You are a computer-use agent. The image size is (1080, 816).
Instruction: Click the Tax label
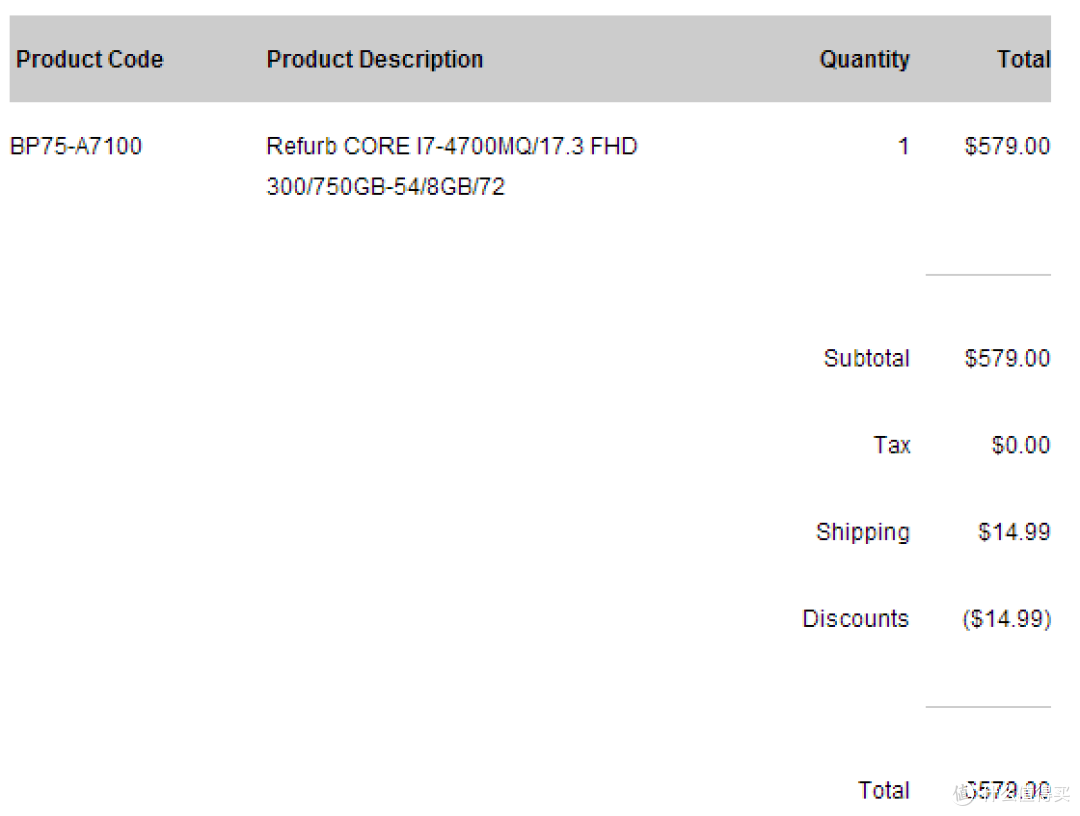892,445
